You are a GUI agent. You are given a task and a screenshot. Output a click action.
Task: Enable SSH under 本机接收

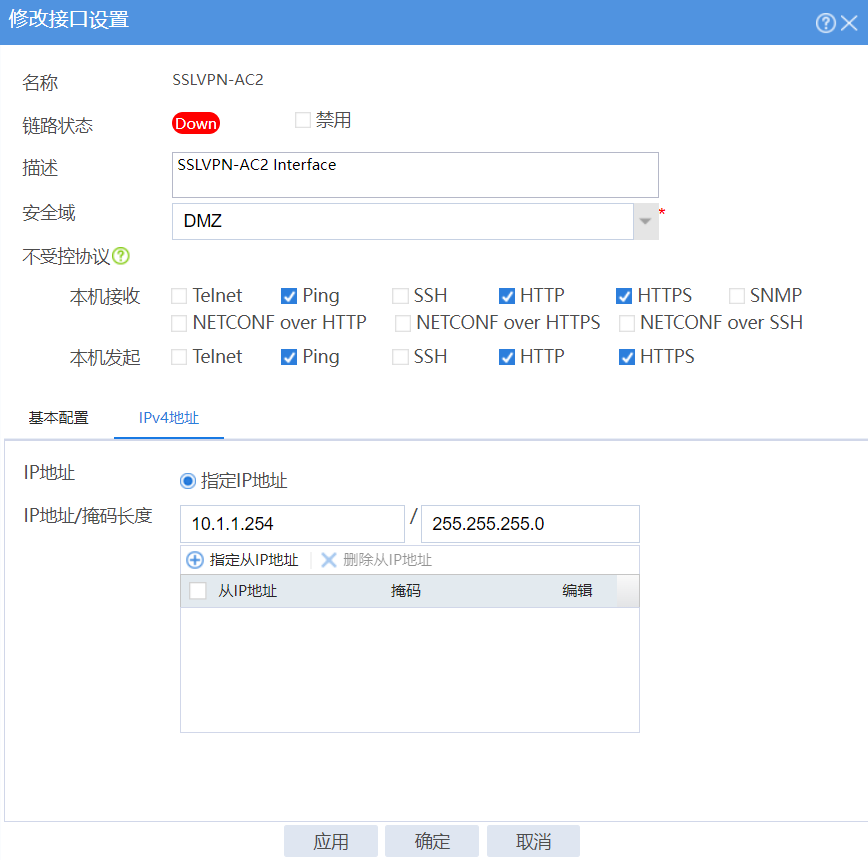[x=400, y=296]
